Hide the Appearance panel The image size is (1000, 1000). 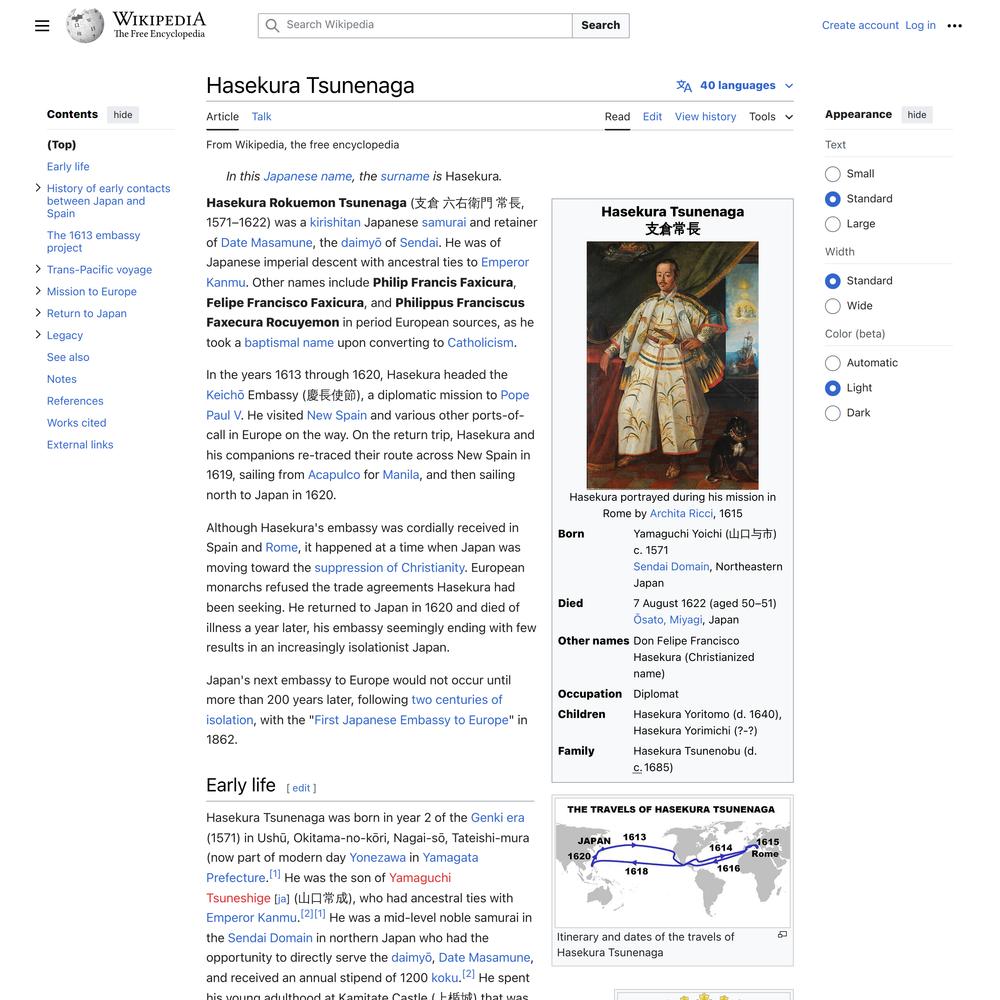pyautogui.click(x=916, y=115)
